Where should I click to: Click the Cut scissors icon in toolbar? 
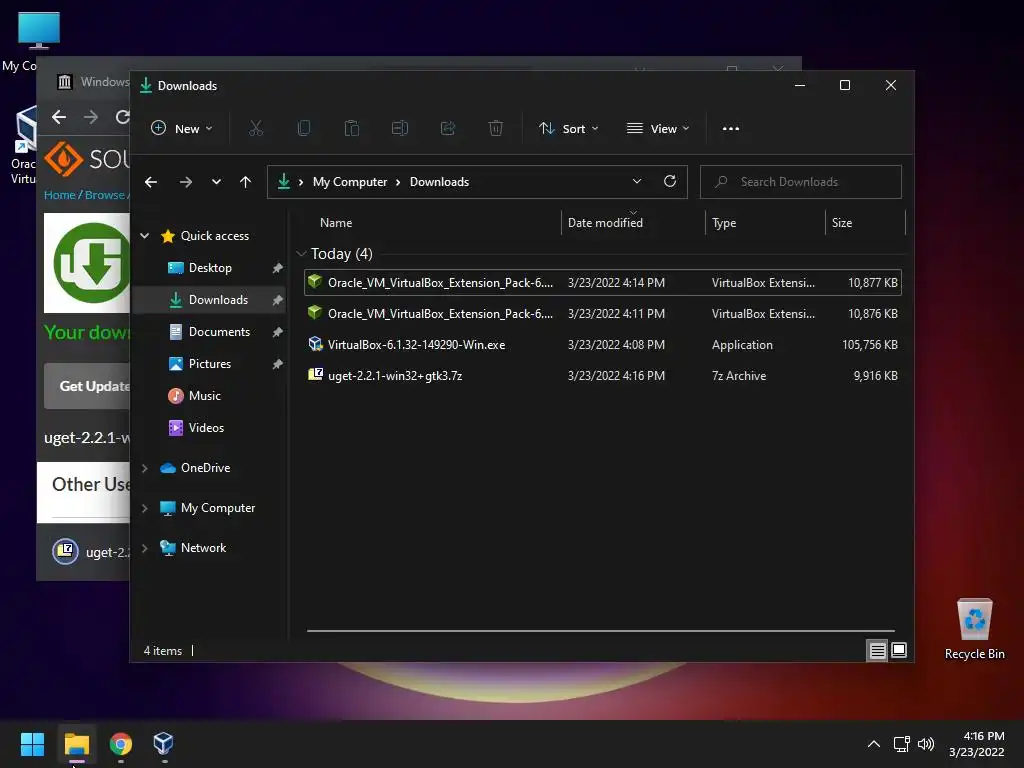point(255,129)
